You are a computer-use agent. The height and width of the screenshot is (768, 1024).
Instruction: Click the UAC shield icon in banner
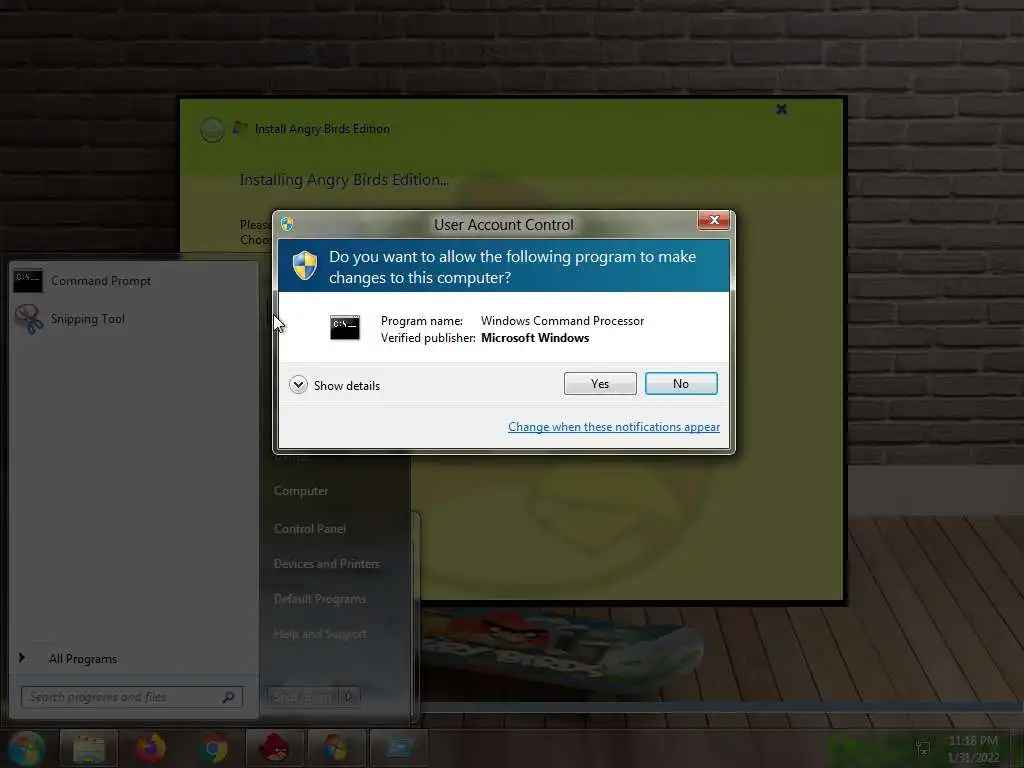[x=304, y=265]
